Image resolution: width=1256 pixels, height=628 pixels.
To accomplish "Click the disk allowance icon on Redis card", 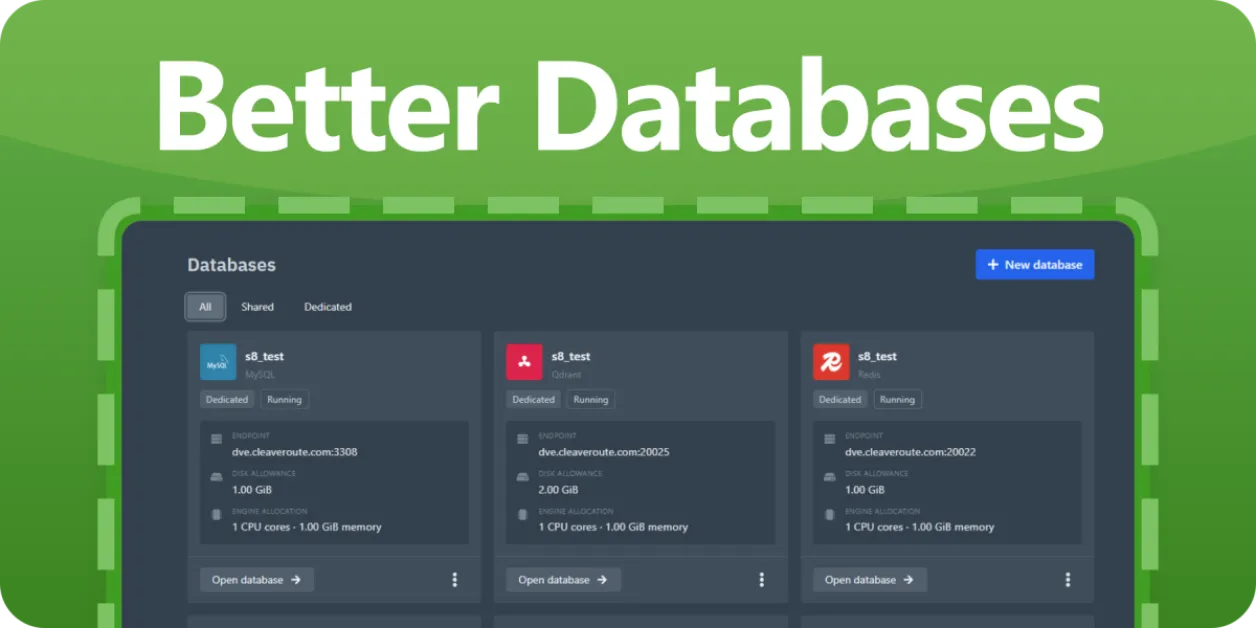I will tap(829, 477).
